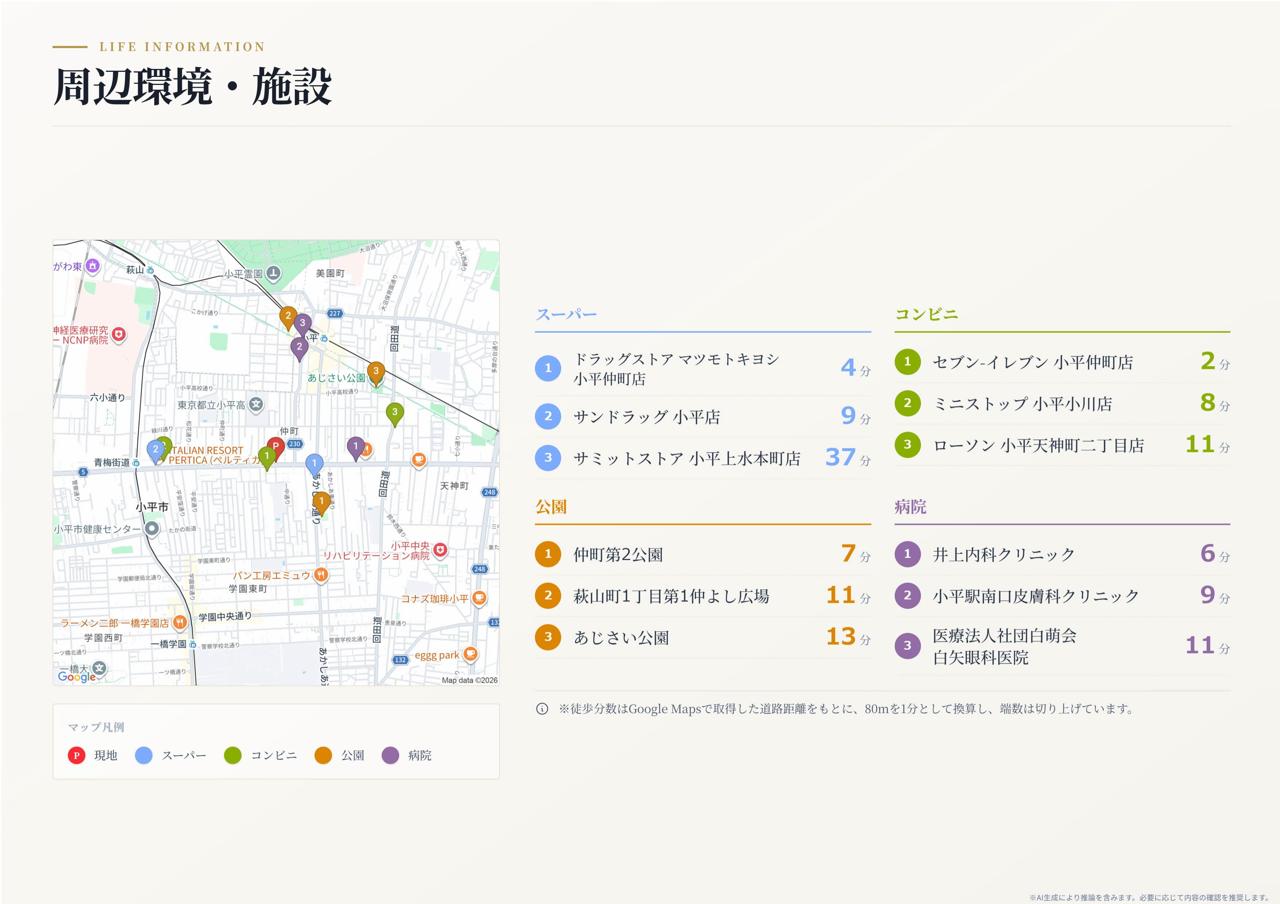Click the green コンビニ swatch in the map legend
The width and height of the screenshot is (1280, 904).
pyautogui.click(x=233, y=755)
